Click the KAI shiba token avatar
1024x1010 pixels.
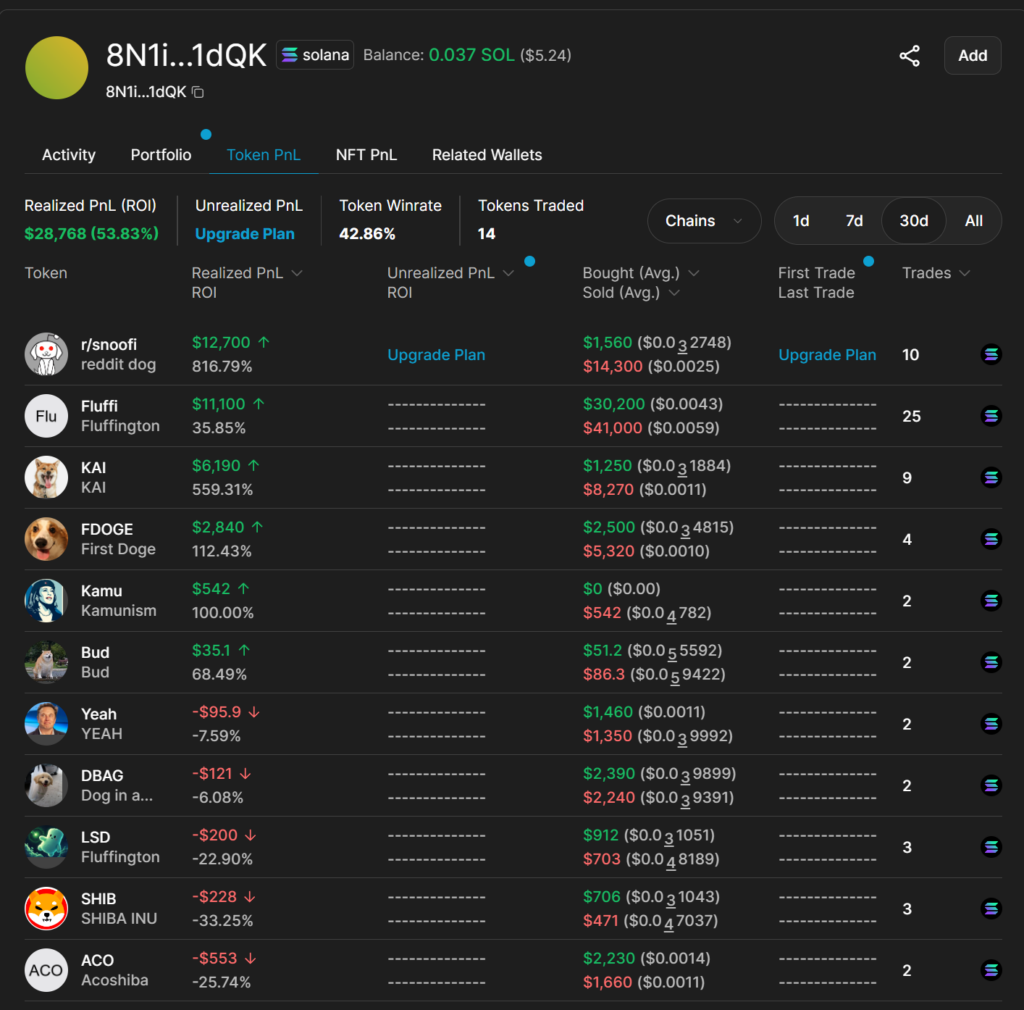click(46, 477)
